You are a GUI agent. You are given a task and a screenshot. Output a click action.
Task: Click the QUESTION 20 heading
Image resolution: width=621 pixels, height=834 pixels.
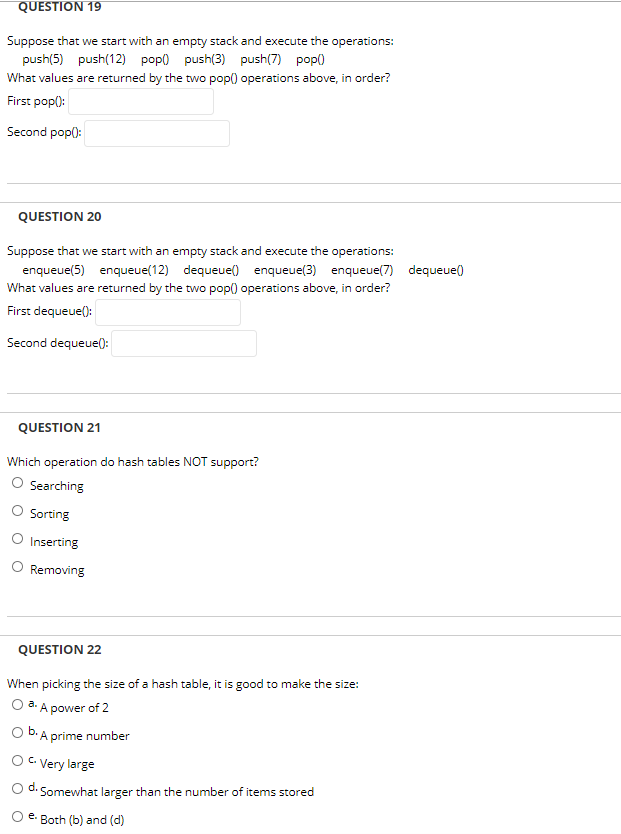[x=59, y=216]
